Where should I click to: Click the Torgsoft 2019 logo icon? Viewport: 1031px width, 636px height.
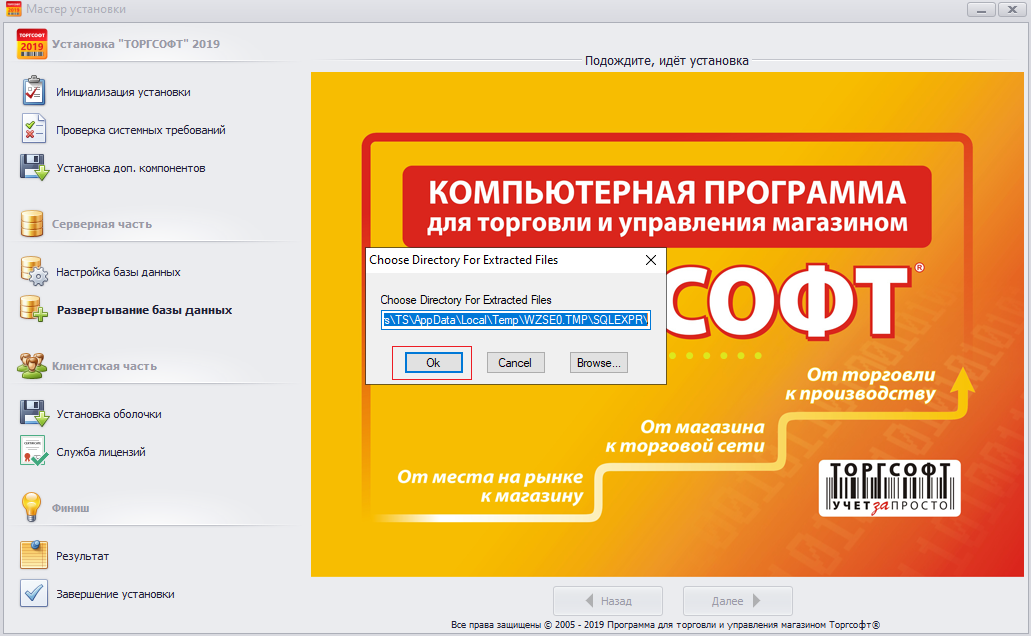pyautogui.click(x=32, y=44)
